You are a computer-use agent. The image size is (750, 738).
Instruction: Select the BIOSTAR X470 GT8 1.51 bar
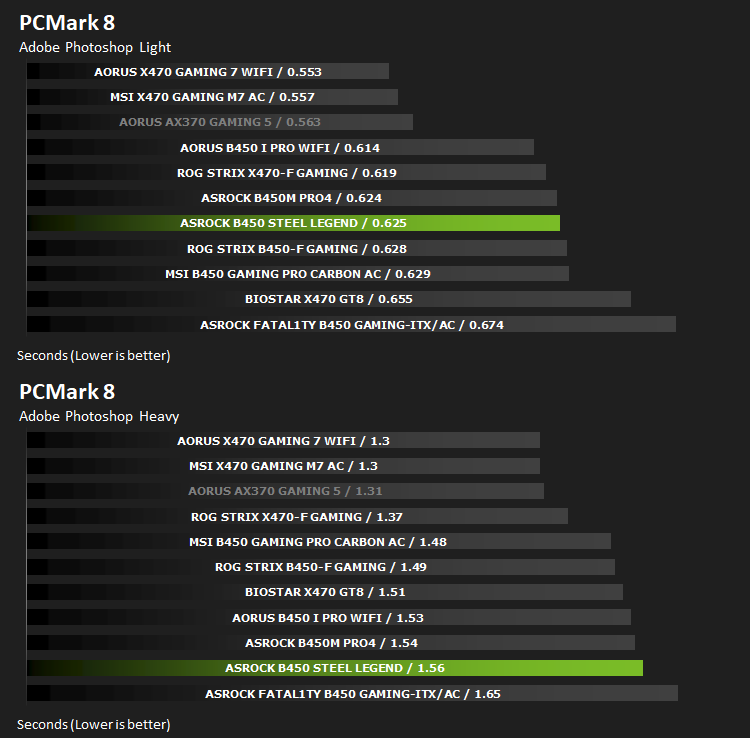click(x=325, y=592)
